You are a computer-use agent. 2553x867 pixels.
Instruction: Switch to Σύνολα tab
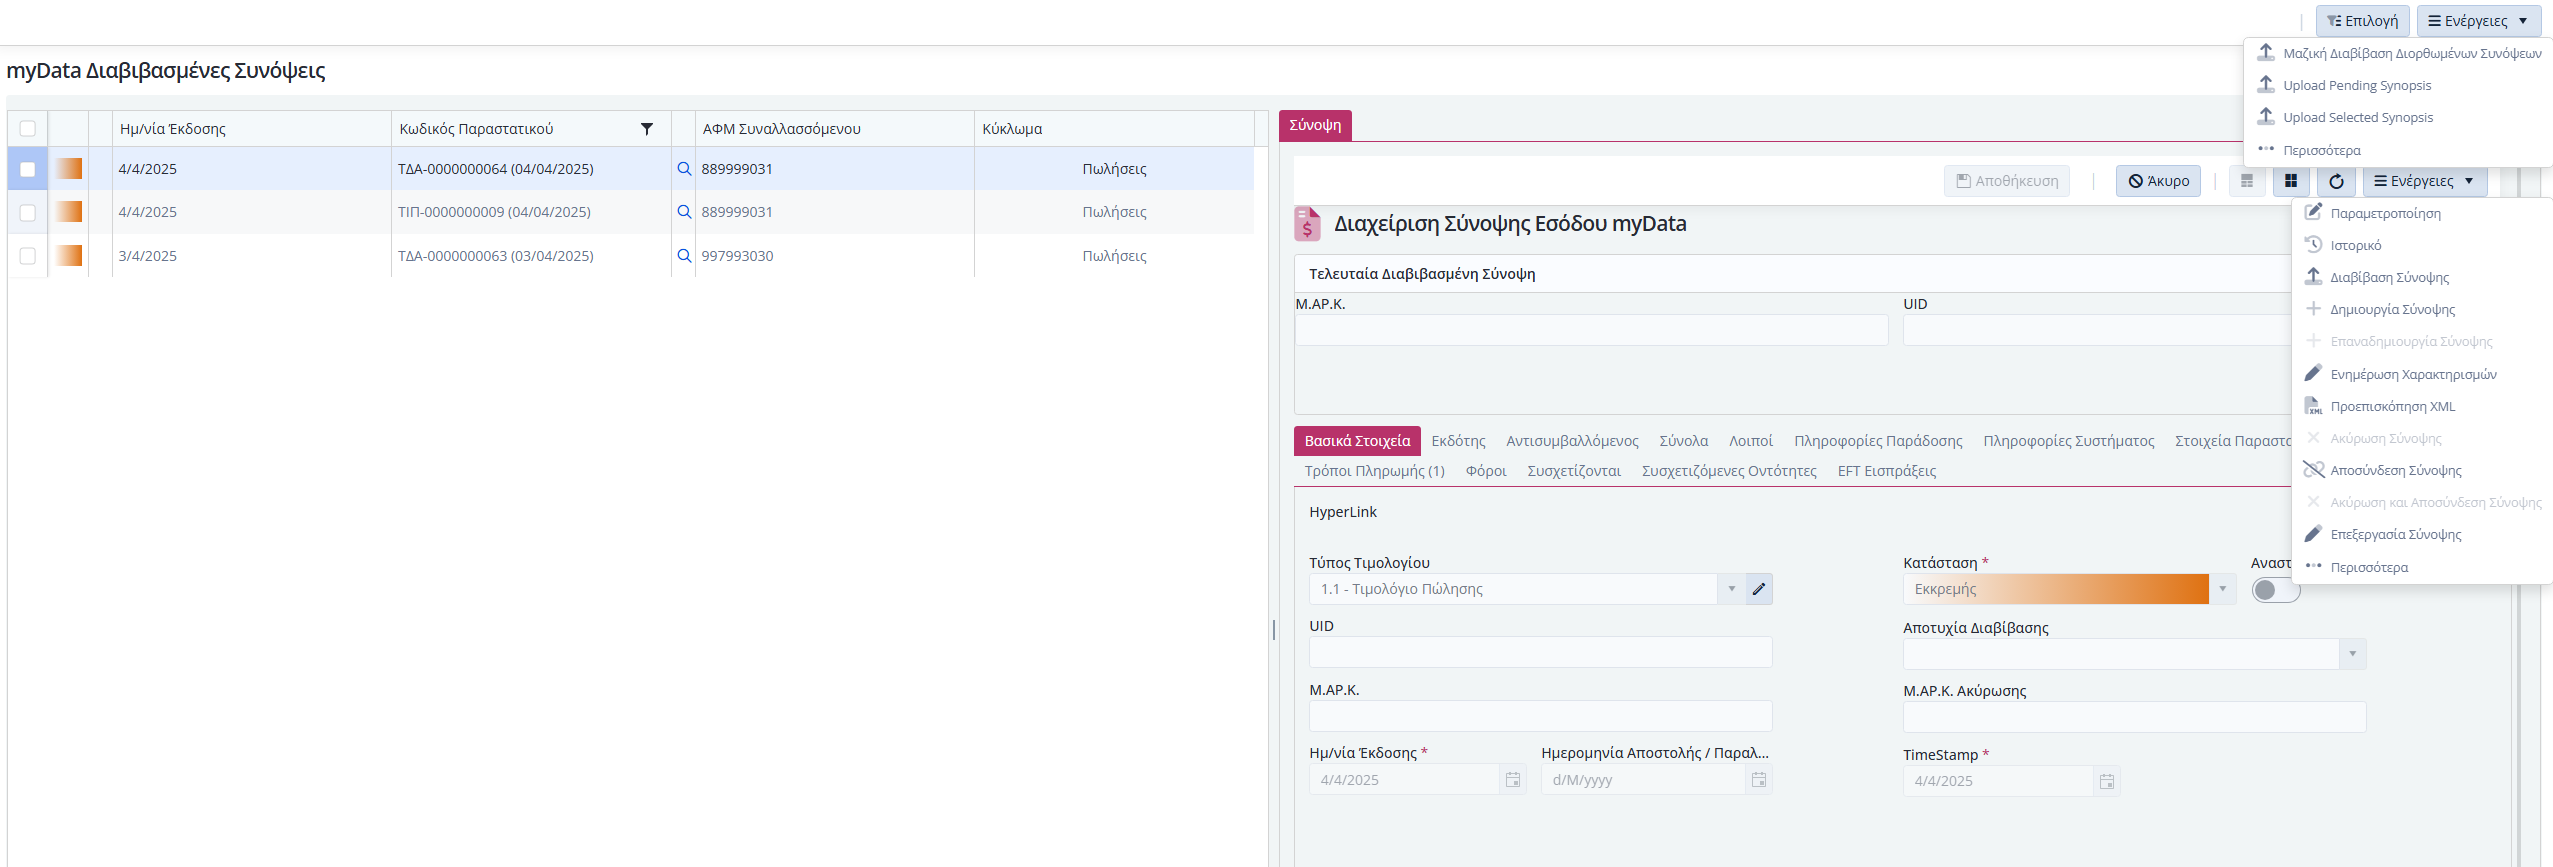(x=1683, y=441)
